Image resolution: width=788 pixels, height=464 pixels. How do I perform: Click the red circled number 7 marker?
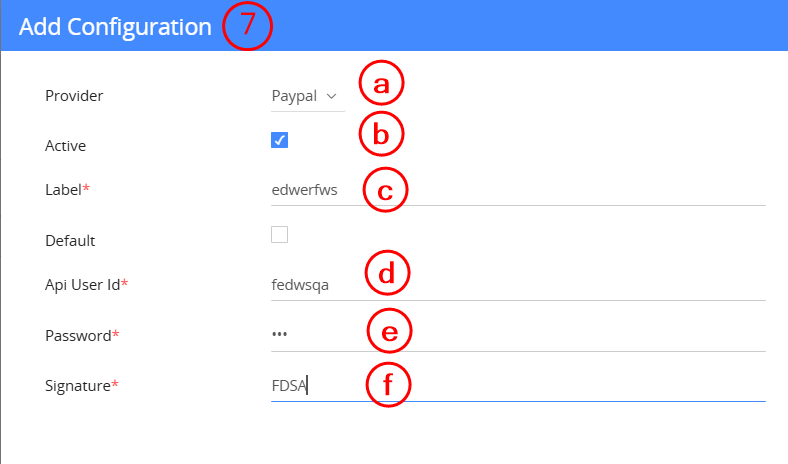[247, 26]
